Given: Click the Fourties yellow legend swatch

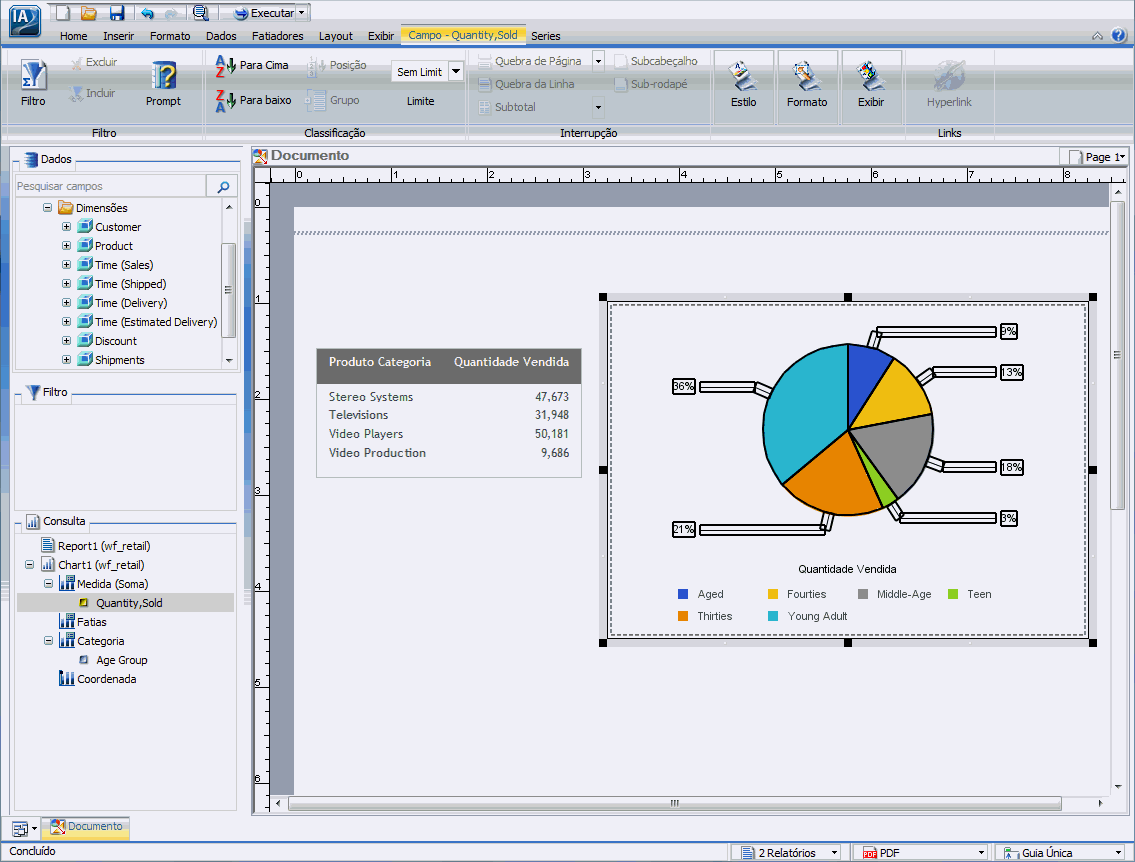Looking at the screenshot, I should (772, 594).
